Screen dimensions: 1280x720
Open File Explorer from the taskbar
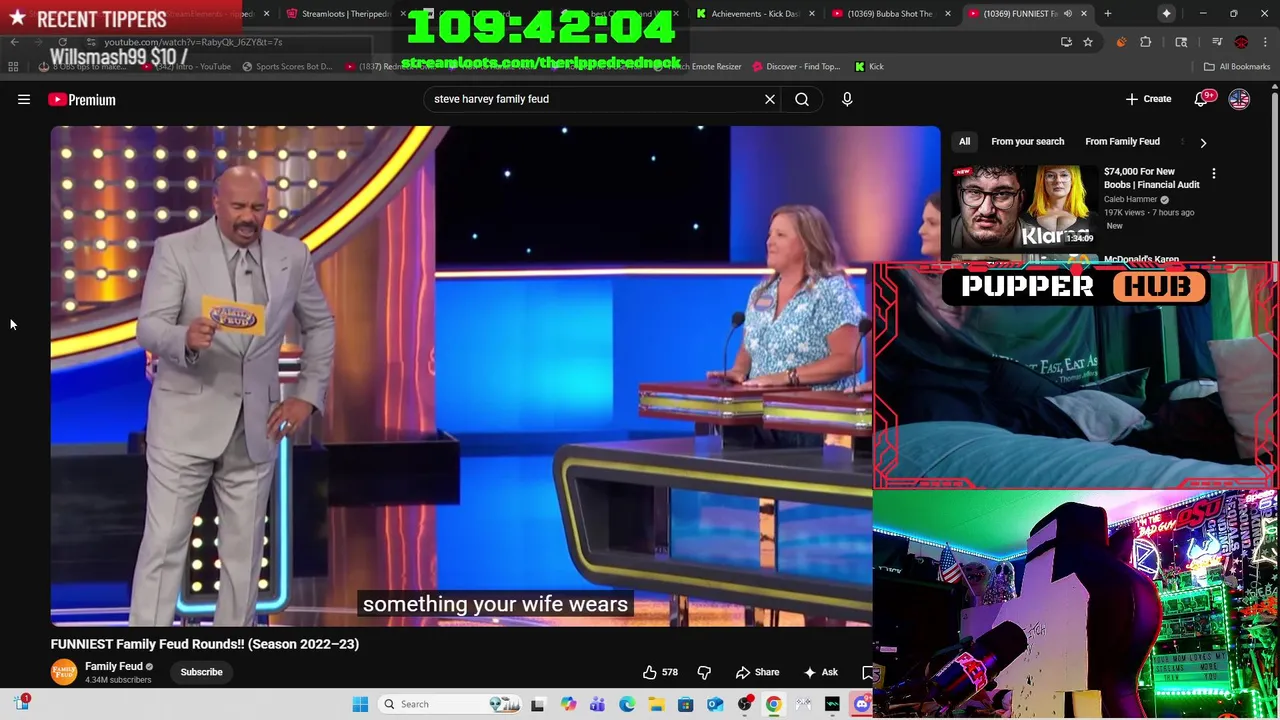pyautogui.click(x=656, y=704)
